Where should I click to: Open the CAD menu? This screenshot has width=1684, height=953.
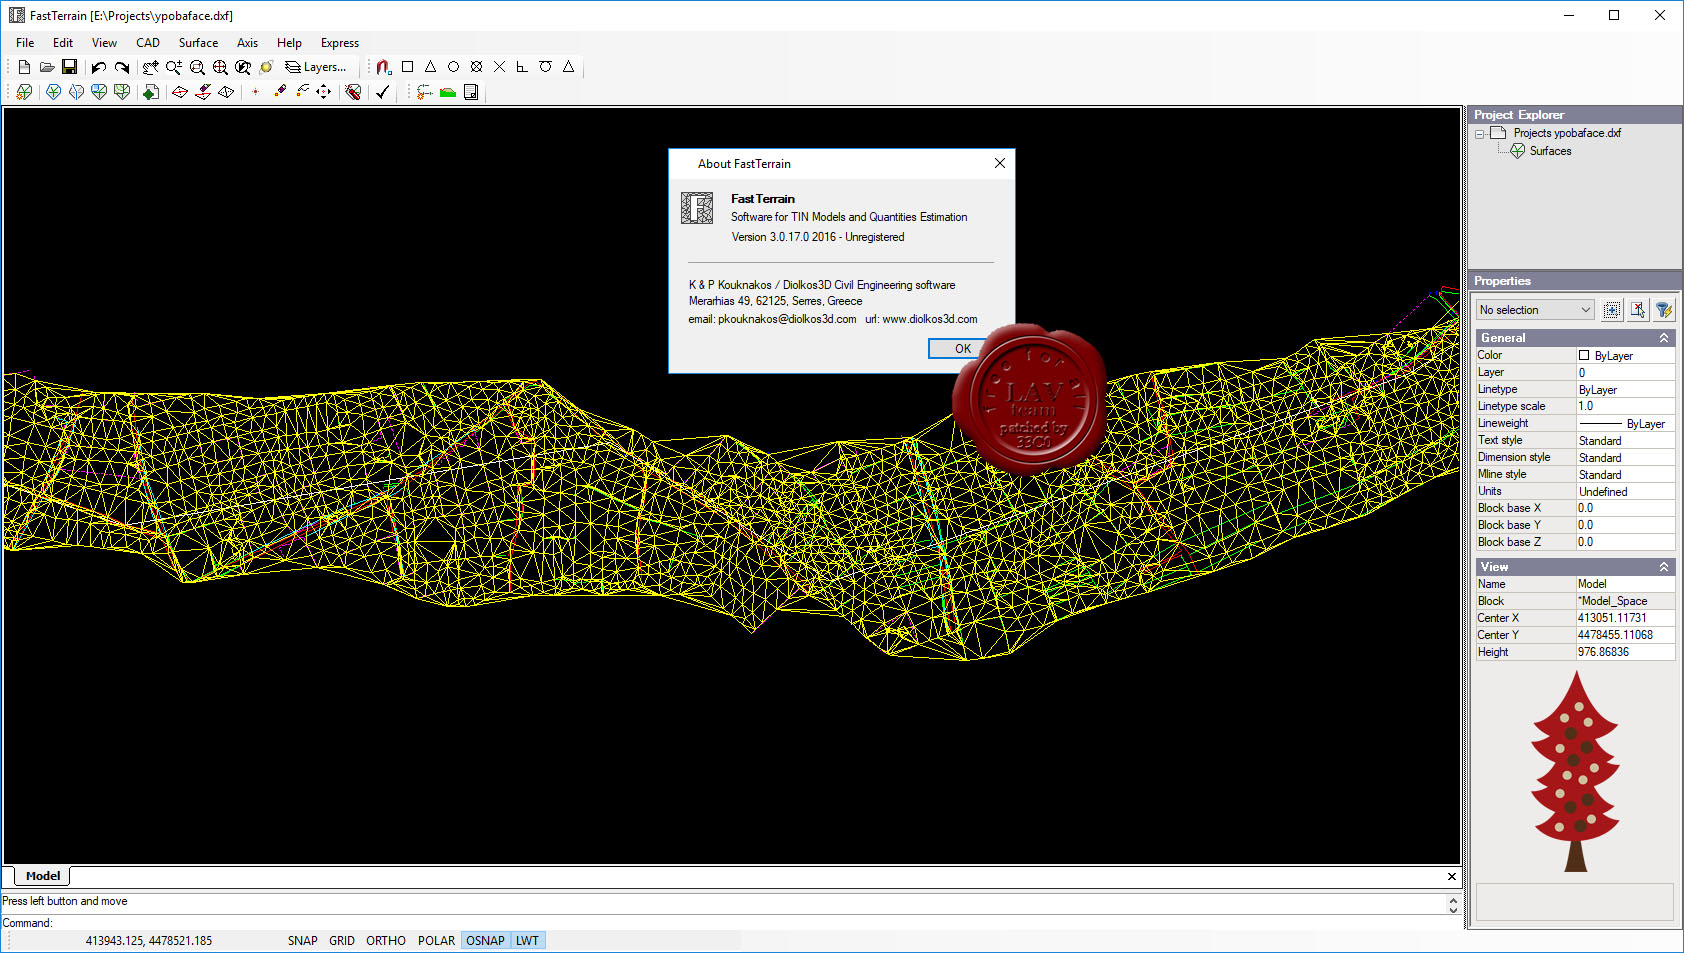(x=148, y=43)
